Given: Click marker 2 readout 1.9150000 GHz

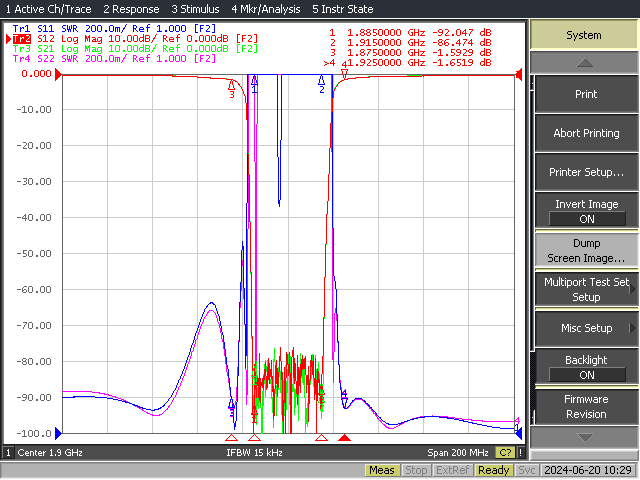Looking at the screenshot, I should coord(410,42).
